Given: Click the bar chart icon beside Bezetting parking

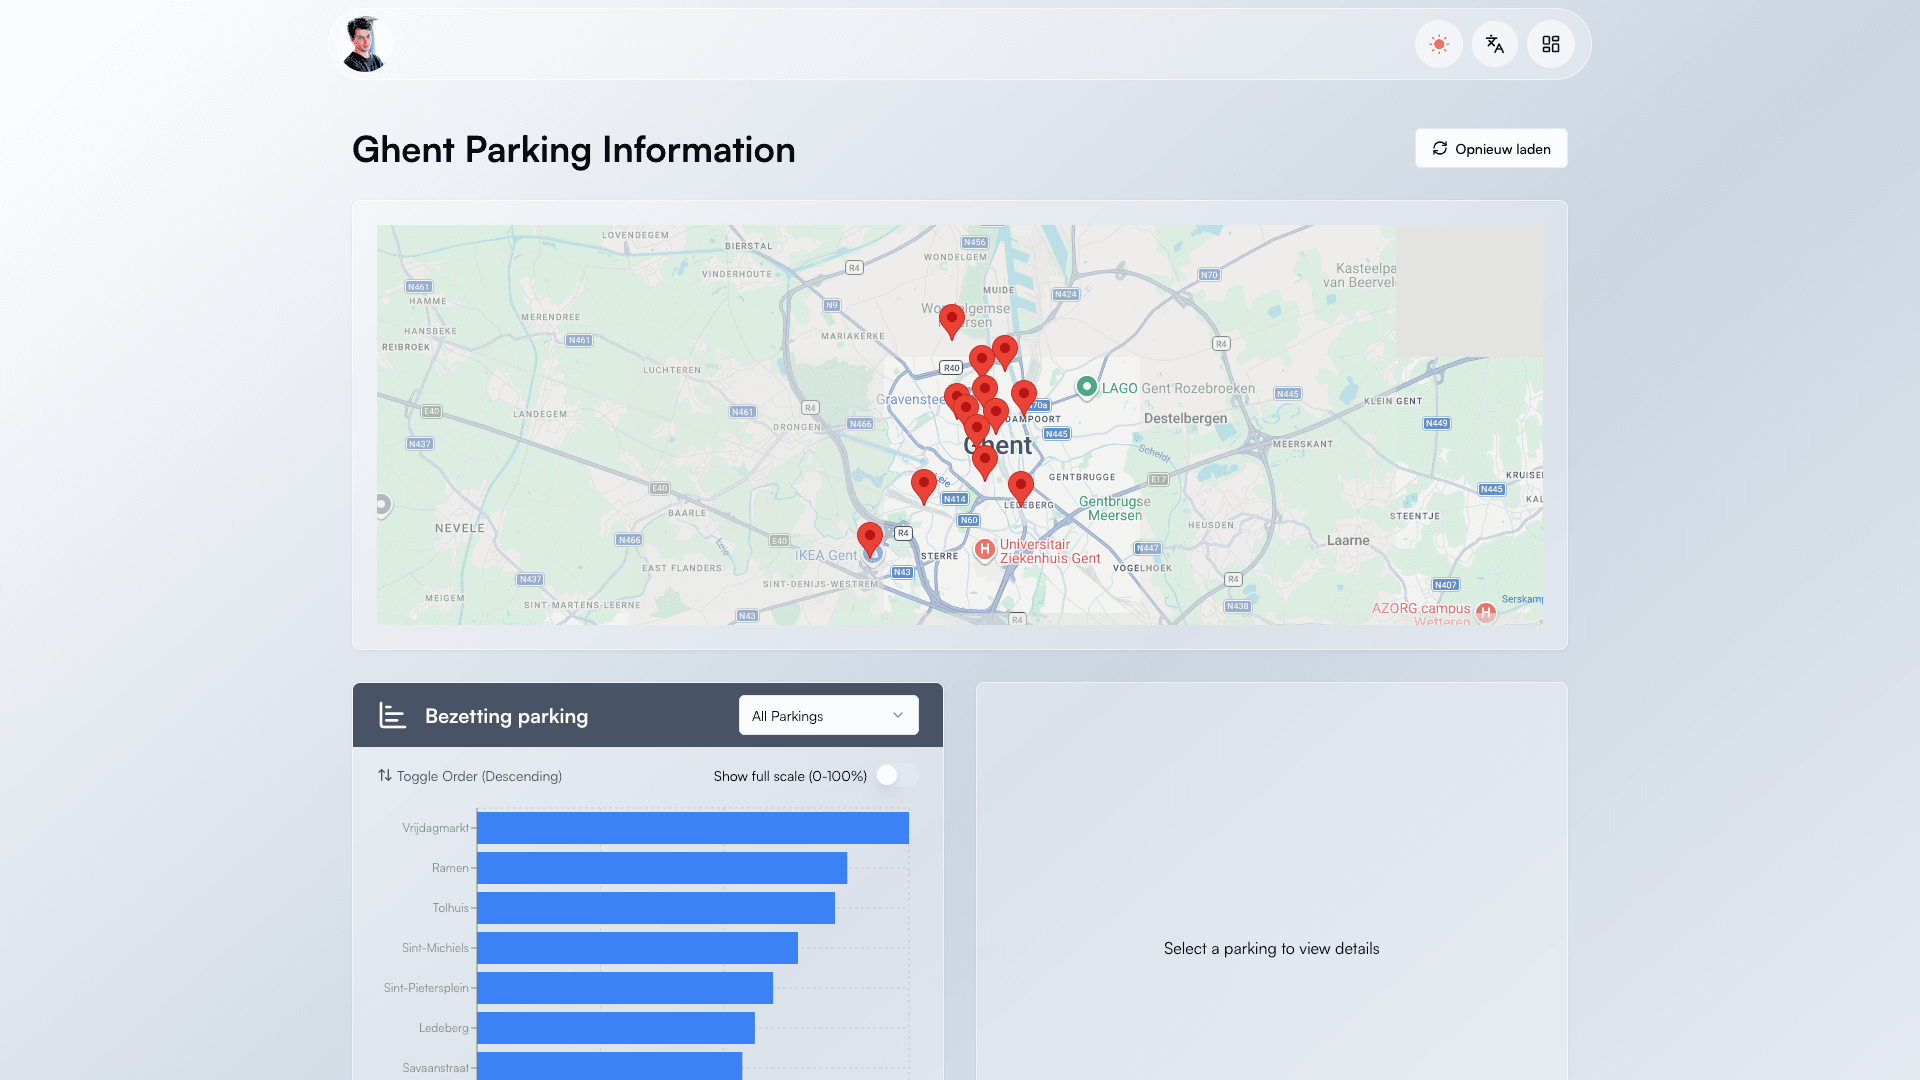Looking at the screenshot, I should pyautogui.click(x=392, y=715).
